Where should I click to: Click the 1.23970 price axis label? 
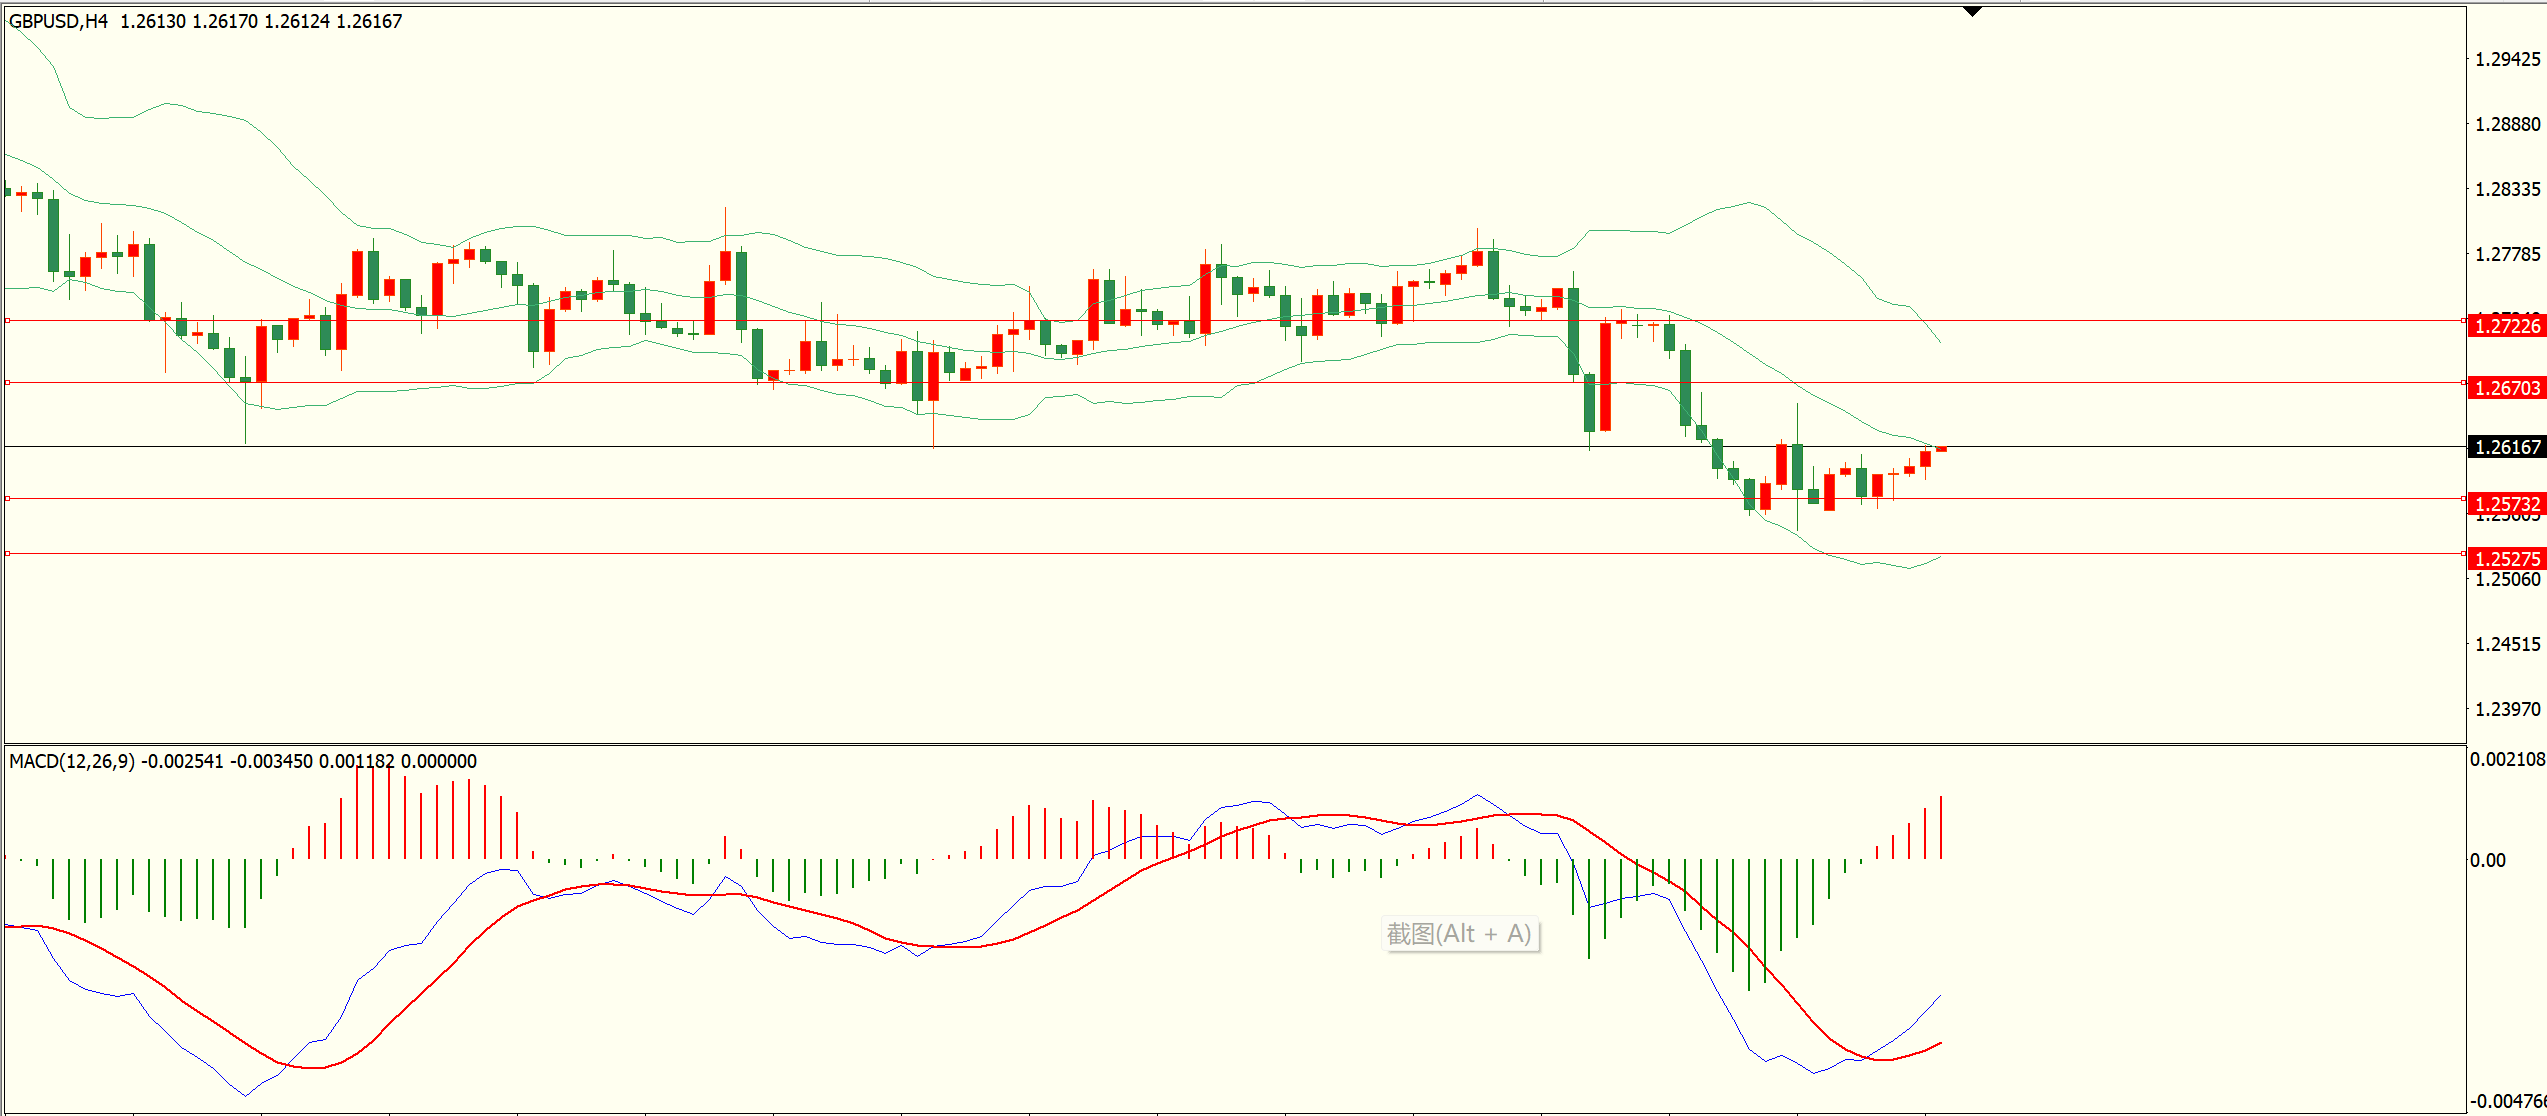(x=2507, y=710)
